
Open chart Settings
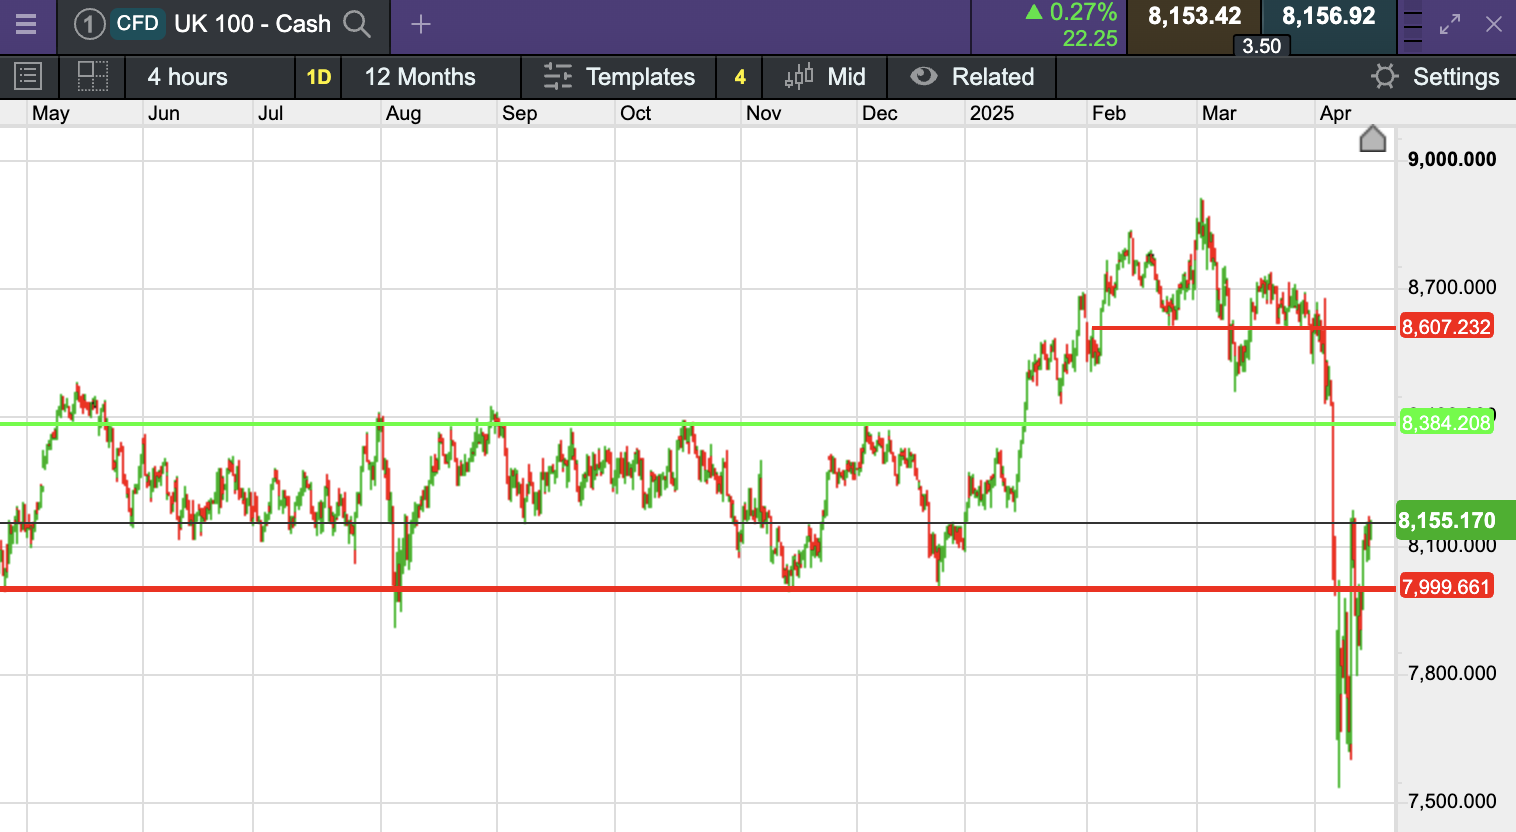[x=1435, y=77]
